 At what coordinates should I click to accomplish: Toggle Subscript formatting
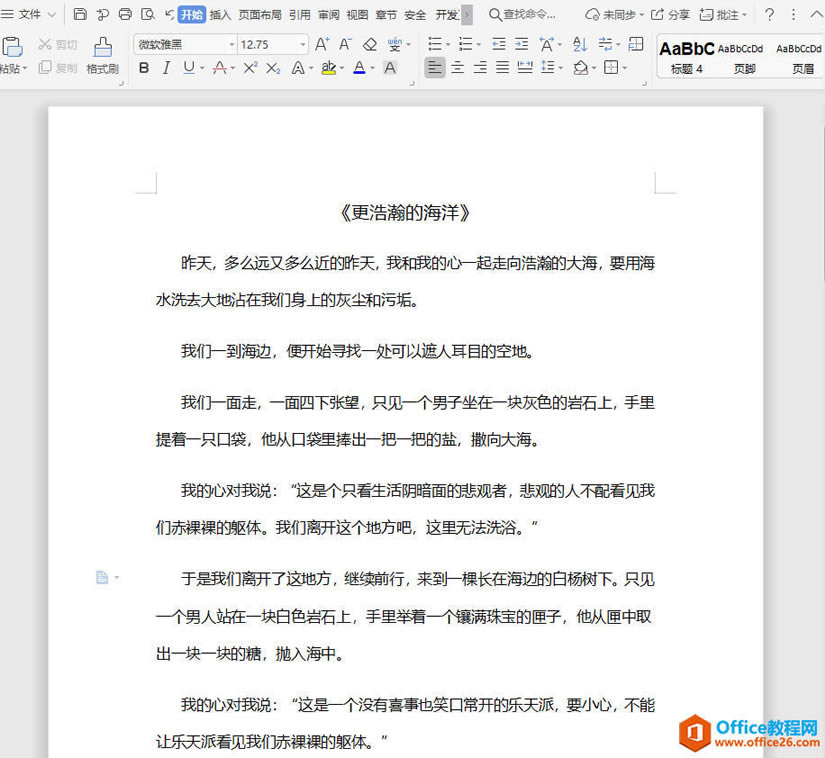pyautogui.click(x=273, y=68)
